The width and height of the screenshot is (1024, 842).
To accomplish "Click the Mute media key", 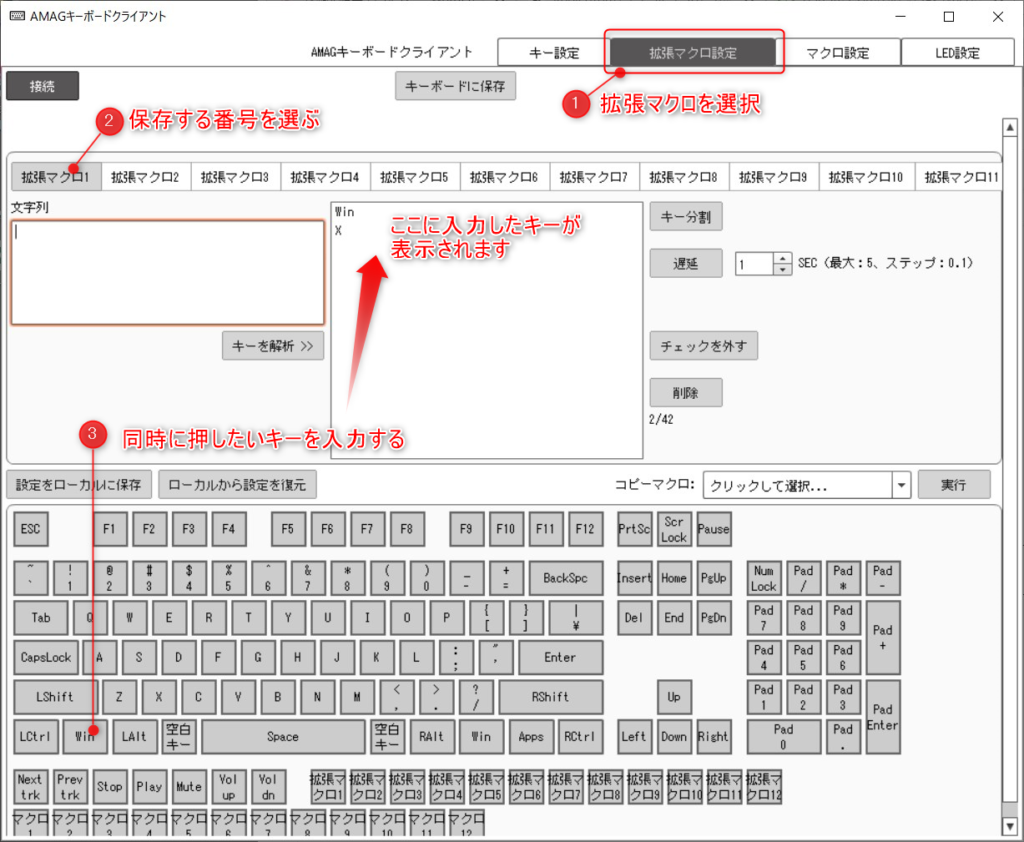I will [x=189, y=786].
